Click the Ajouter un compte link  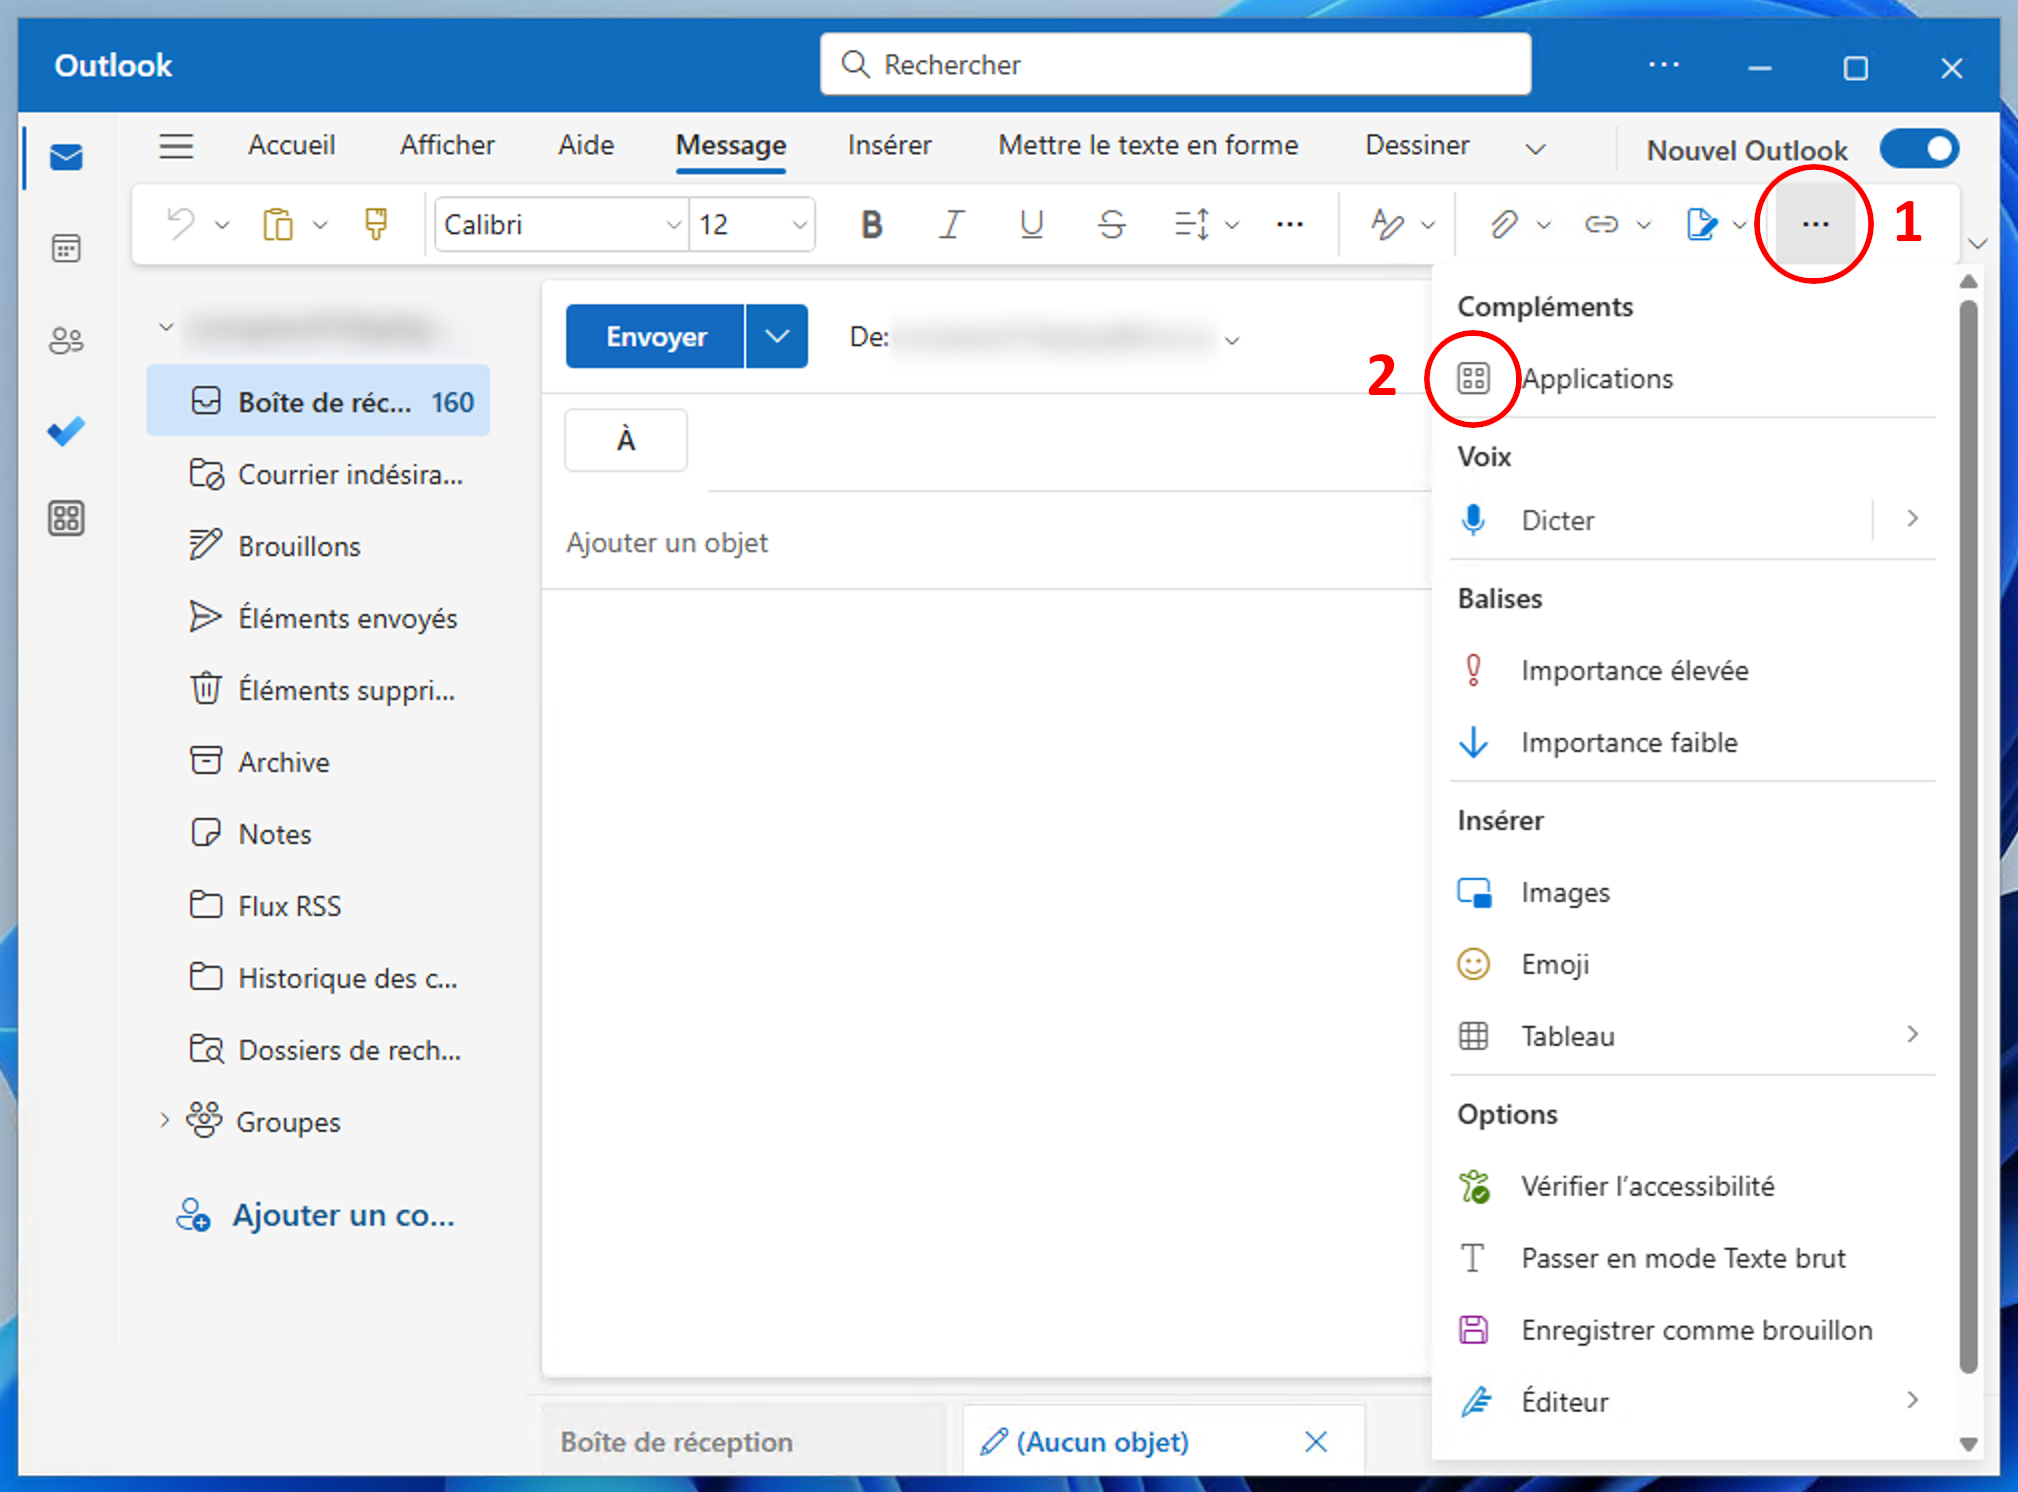tap(343, 1215)
